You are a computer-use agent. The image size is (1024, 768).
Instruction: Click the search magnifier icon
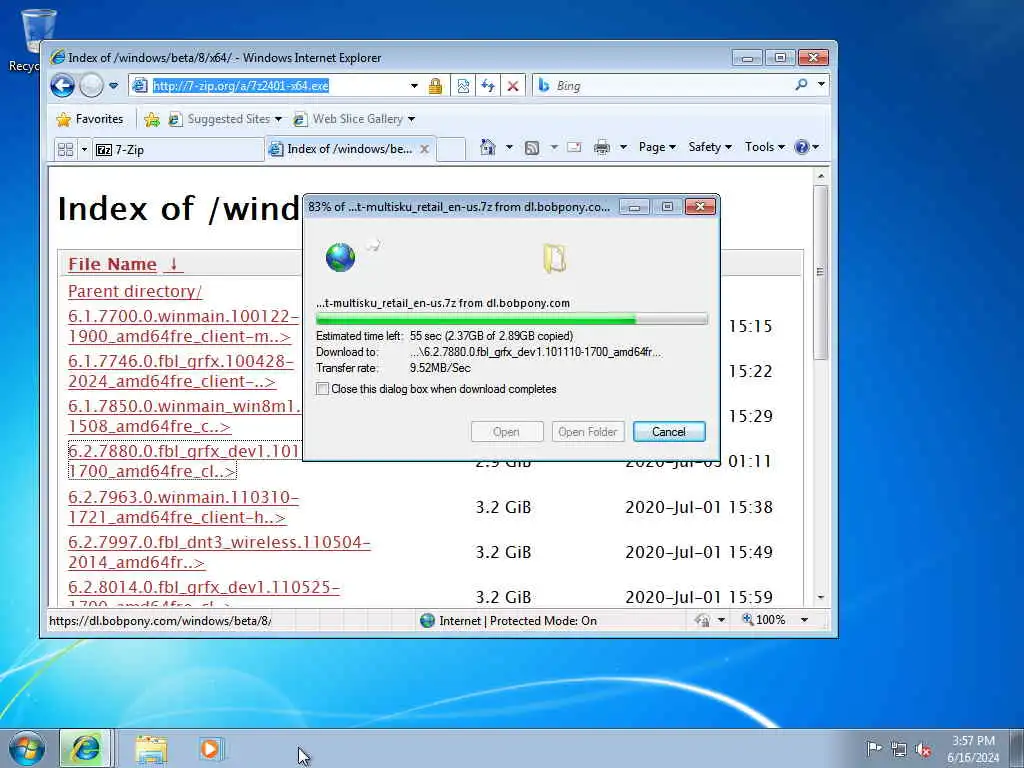(801, 85)
